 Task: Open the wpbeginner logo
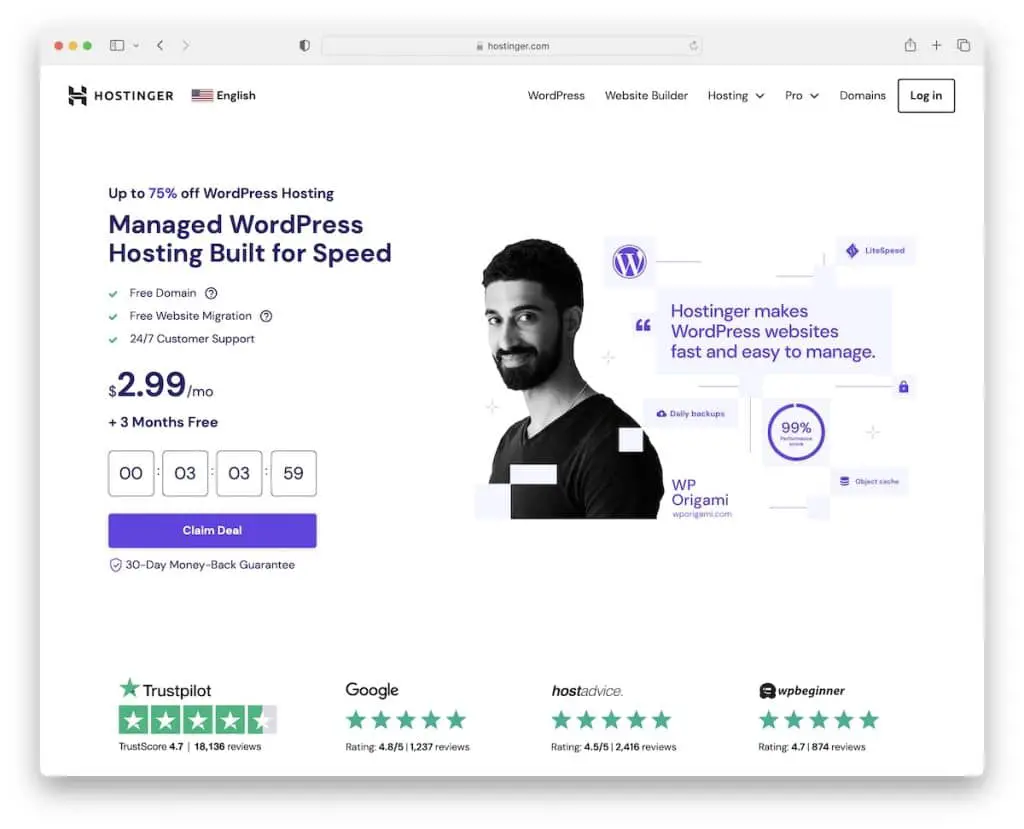(x=802, y=691)
